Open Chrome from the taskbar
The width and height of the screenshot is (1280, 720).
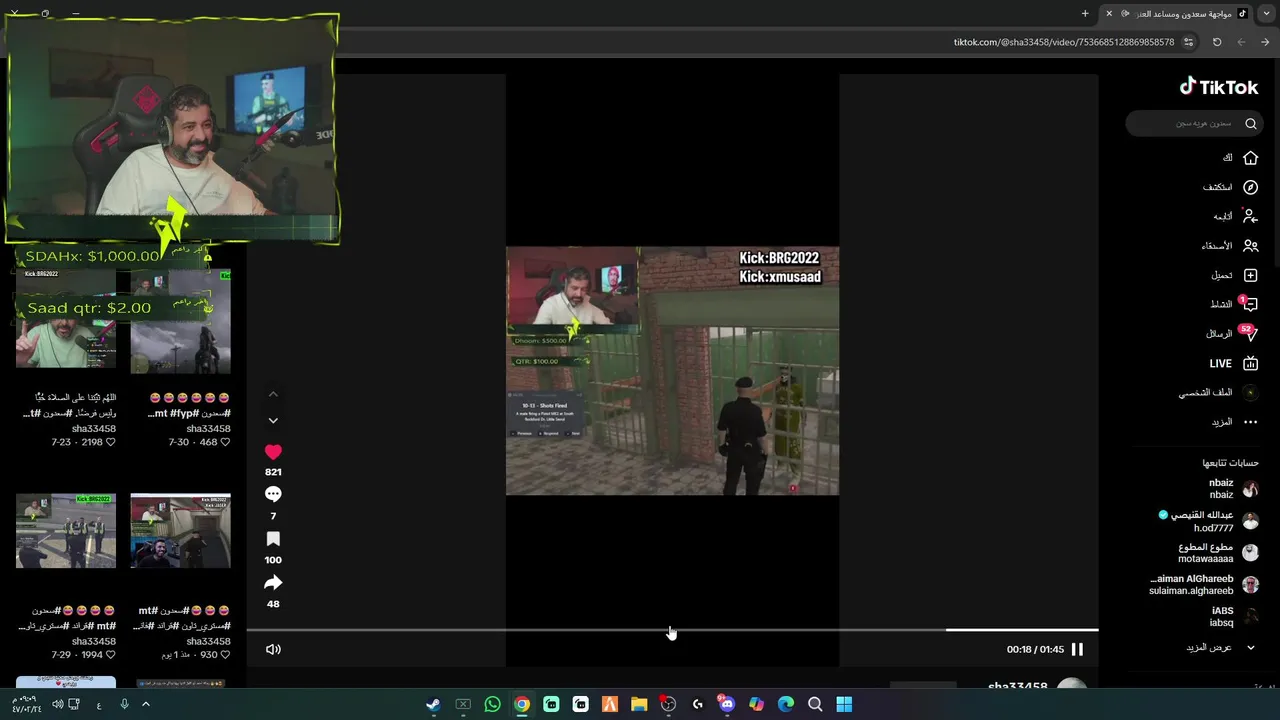pos(522,704)
